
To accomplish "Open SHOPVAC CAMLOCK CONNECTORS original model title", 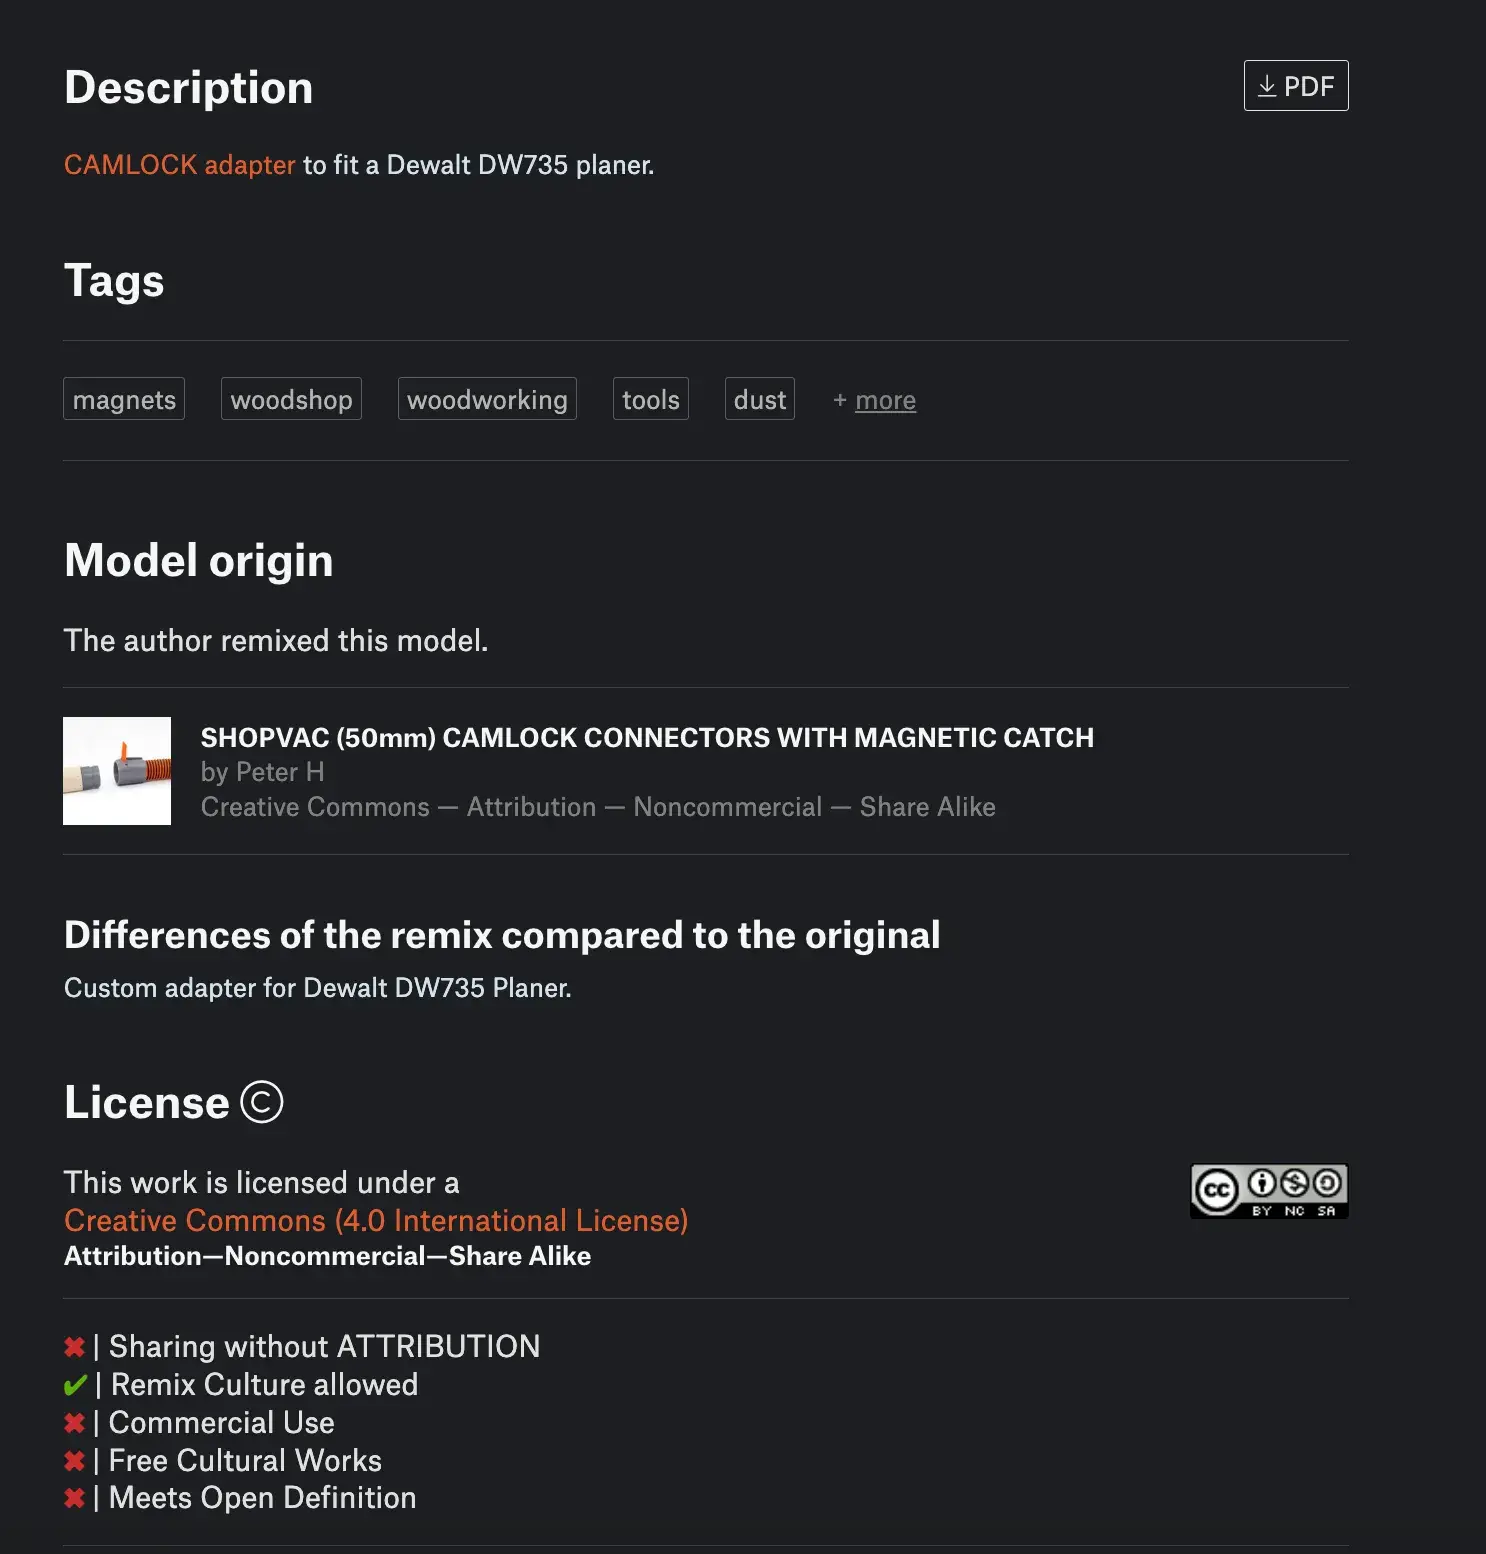I will click(x=647, y=738).
